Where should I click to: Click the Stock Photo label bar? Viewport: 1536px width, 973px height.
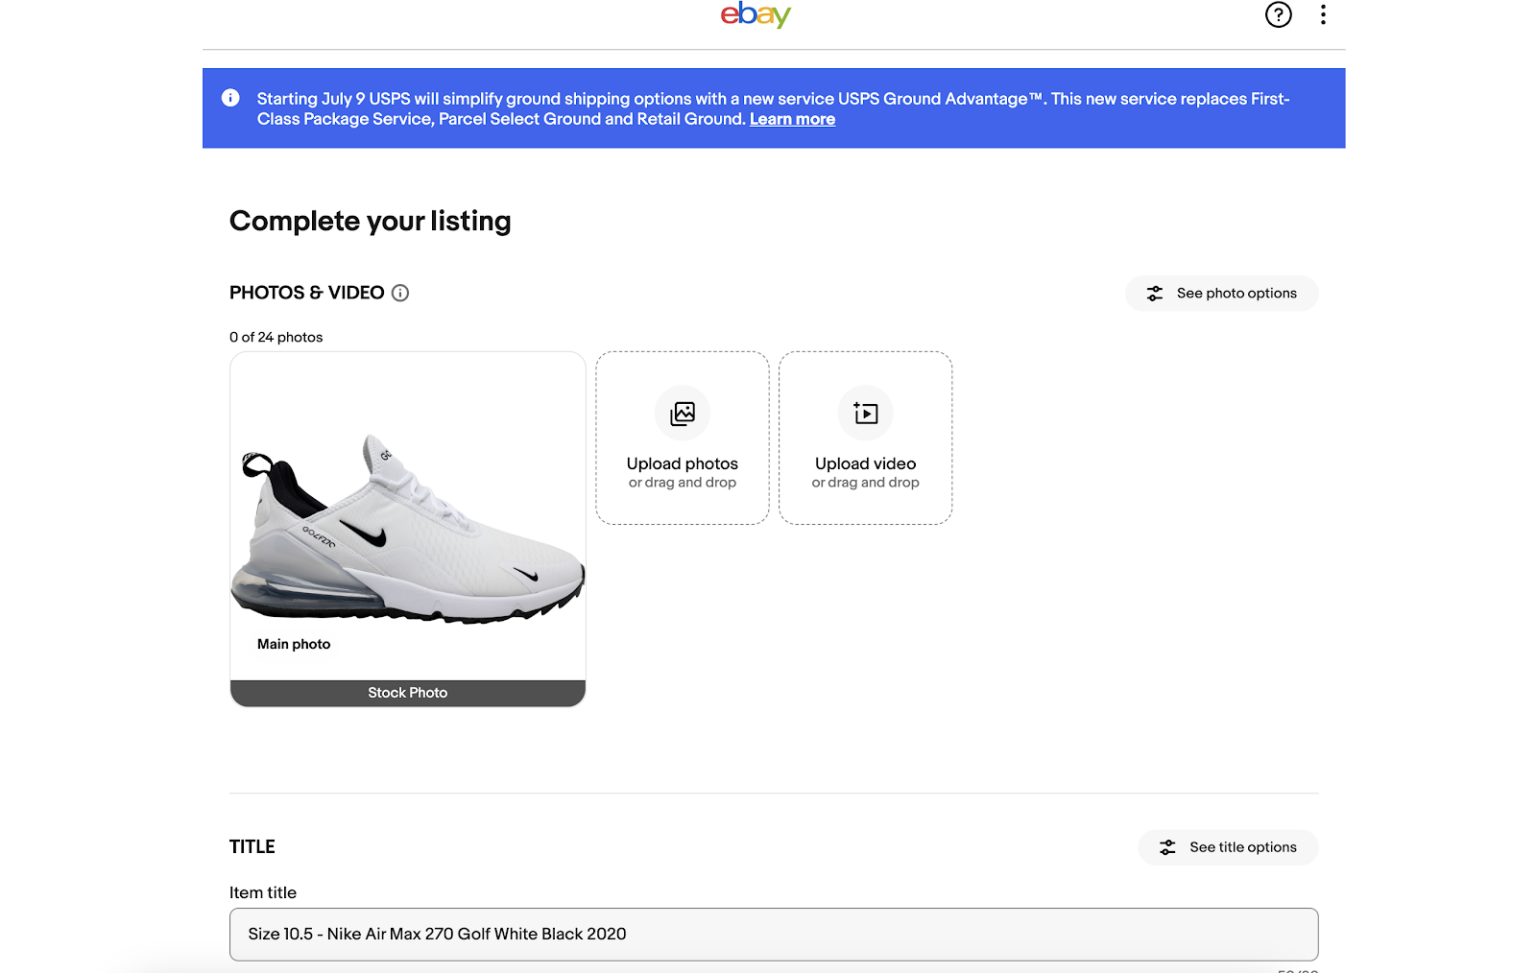coord(407,691)
